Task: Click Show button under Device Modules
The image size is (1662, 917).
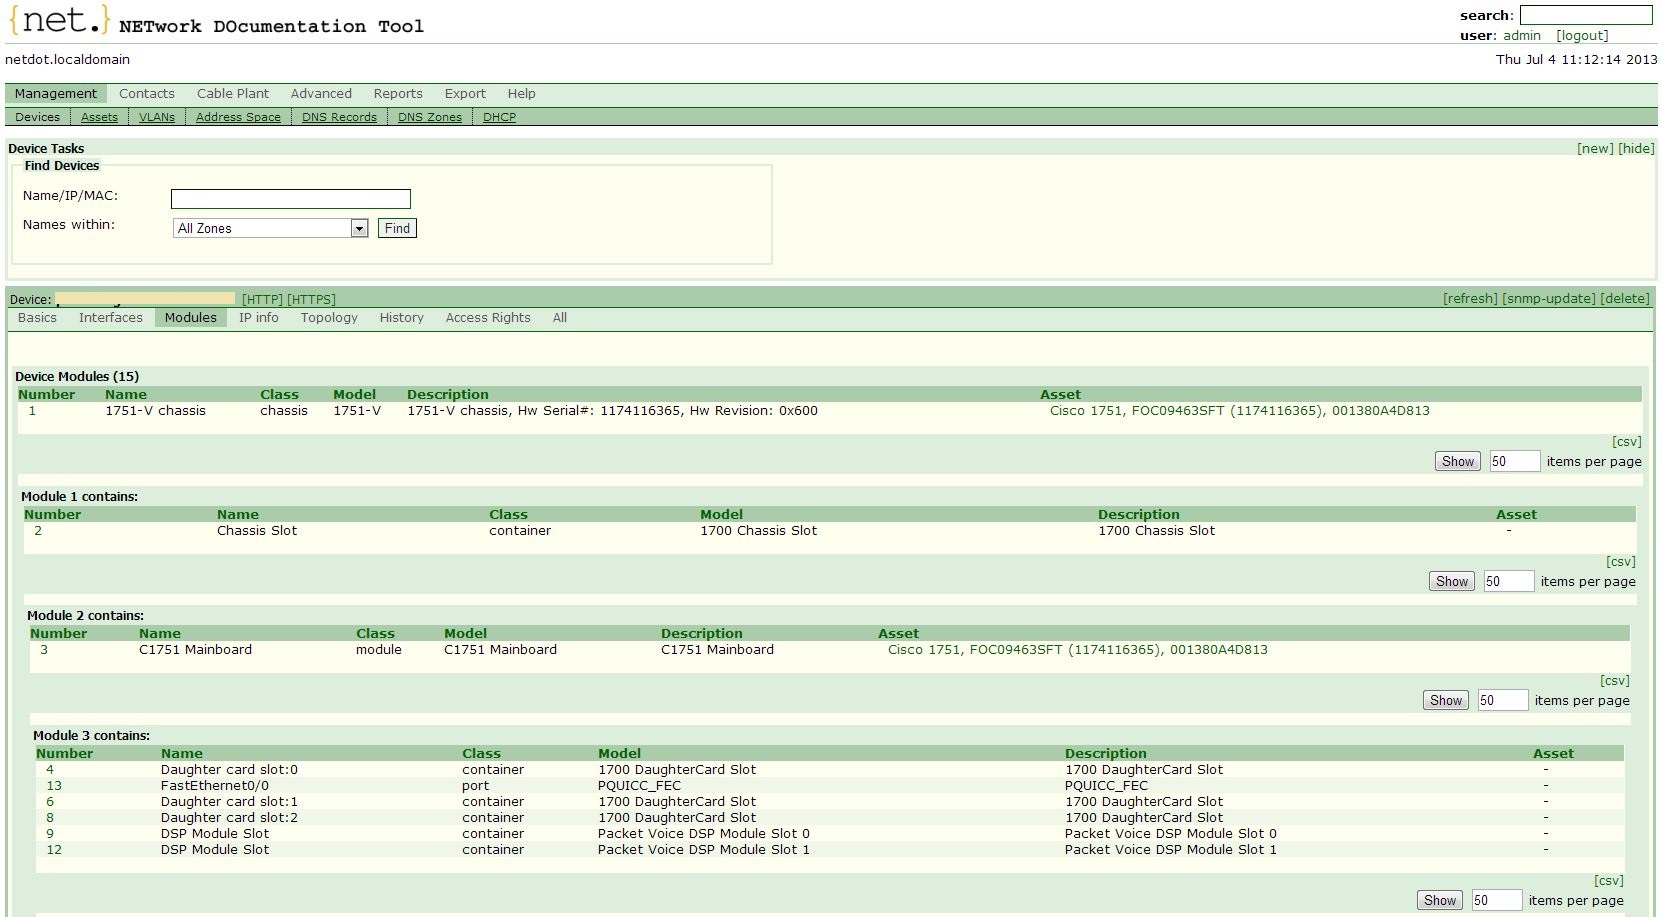Action: (1457, 461)
